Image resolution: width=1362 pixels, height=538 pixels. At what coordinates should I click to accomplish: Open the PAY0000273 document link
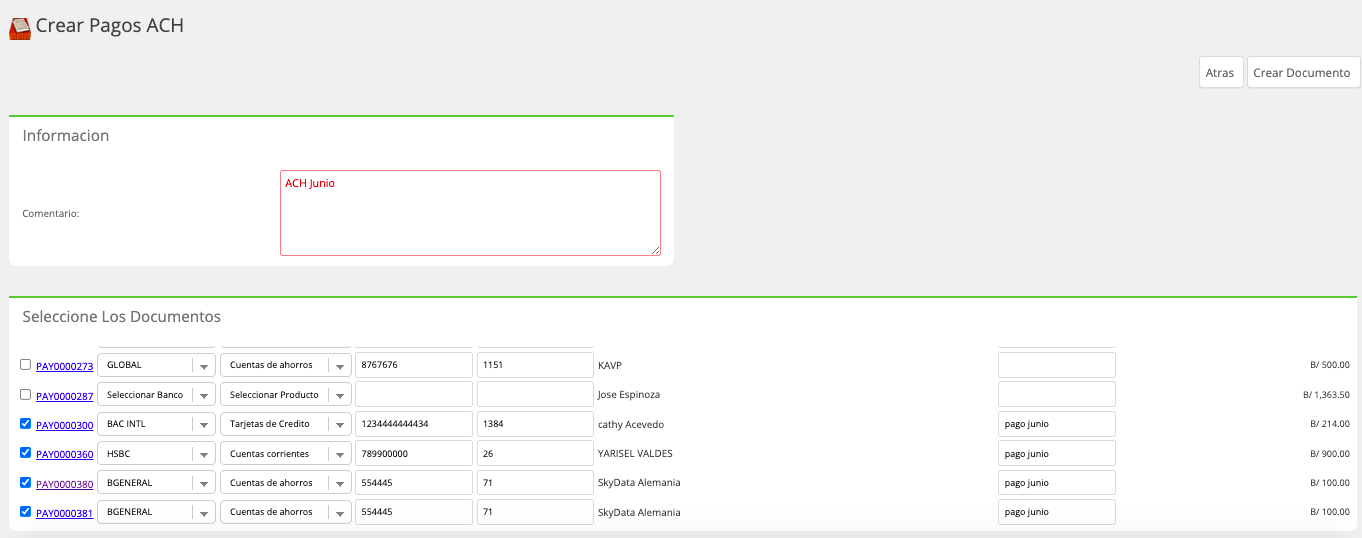(x=65, y=366)
